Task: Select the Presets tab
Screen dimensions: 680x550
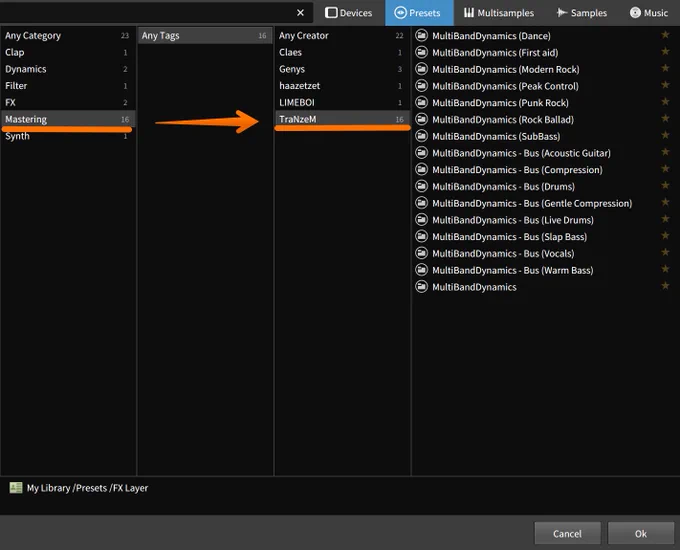Action: tap(419, 13)
